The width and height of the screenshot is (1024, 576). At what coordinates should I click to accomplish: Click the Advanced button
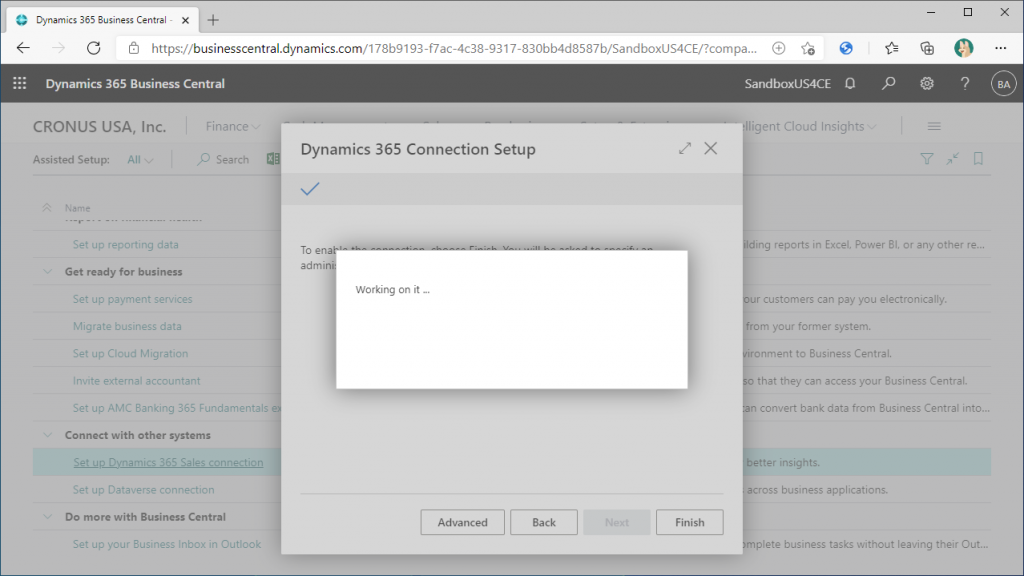coord(462,522)
